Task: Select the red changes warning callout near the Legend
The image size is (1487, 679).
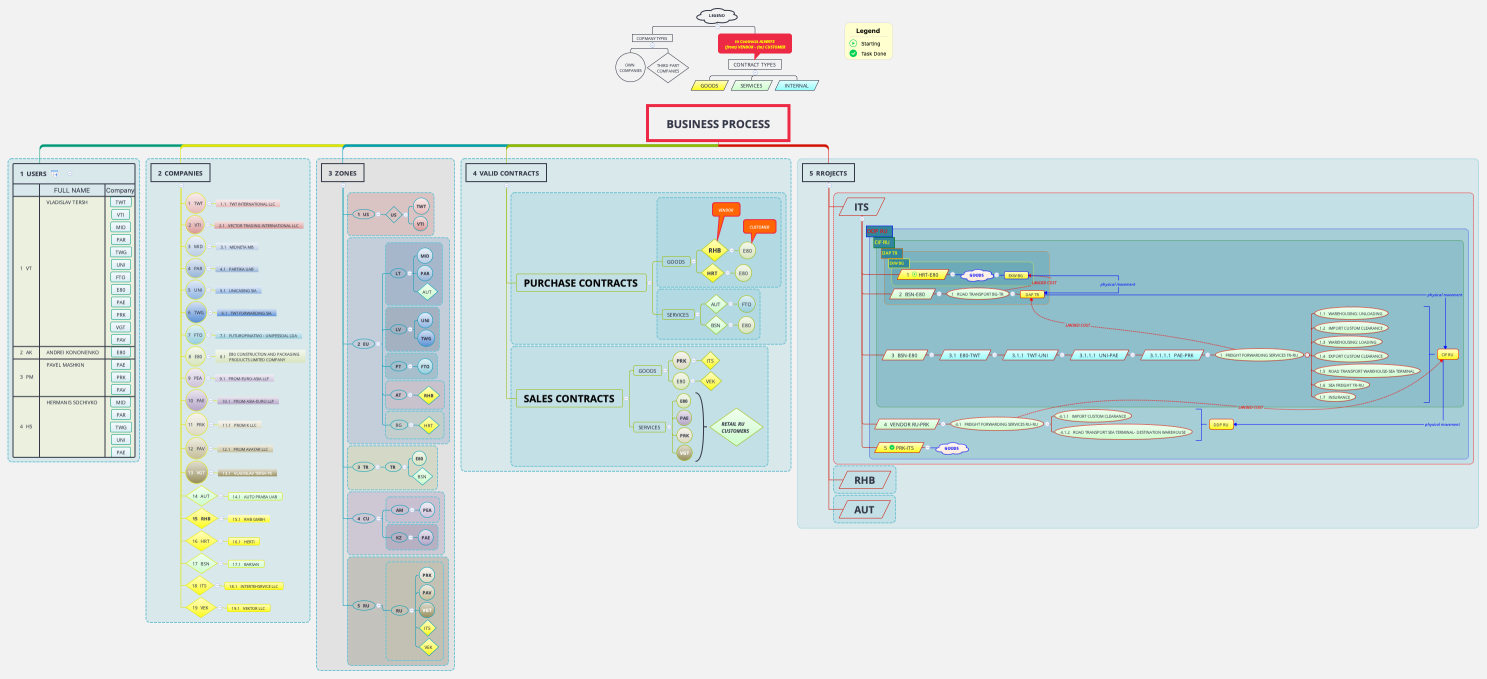Action: pyautogui.click(x=757, y=43)
